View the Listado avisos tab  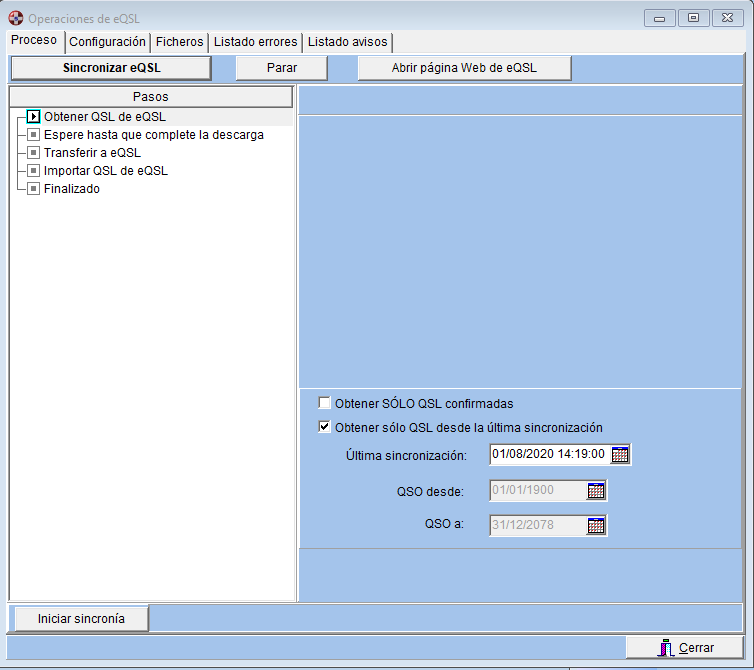click(x=347, y=42)
